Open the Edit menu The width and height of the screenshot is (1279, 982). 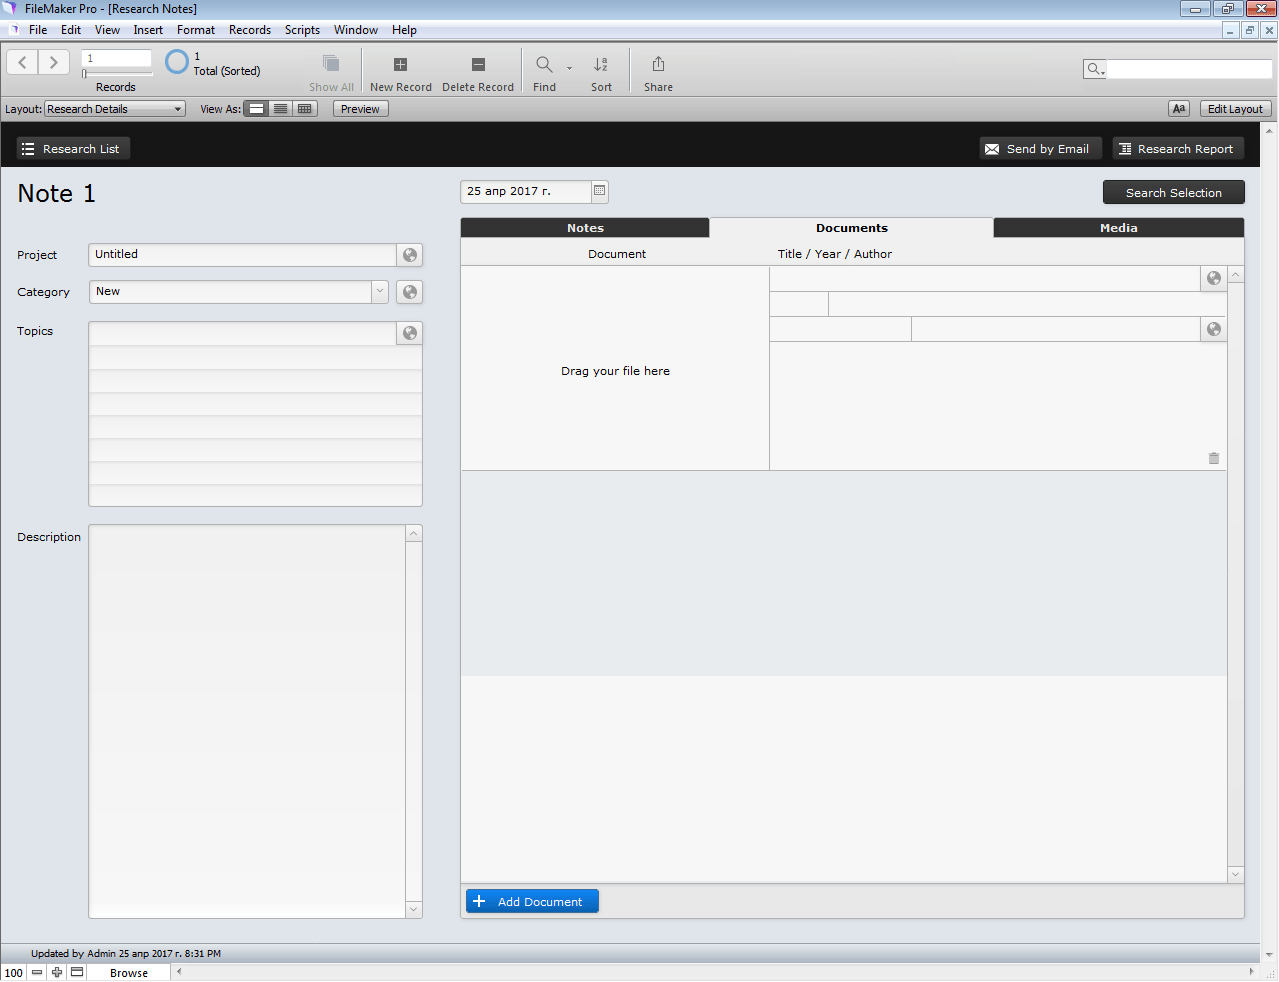pos(71,30)
